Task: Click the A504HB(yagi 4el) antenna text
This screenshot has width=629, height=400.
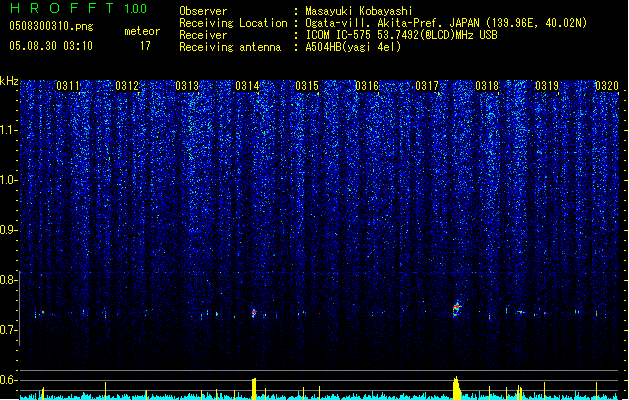Action: 353,47
